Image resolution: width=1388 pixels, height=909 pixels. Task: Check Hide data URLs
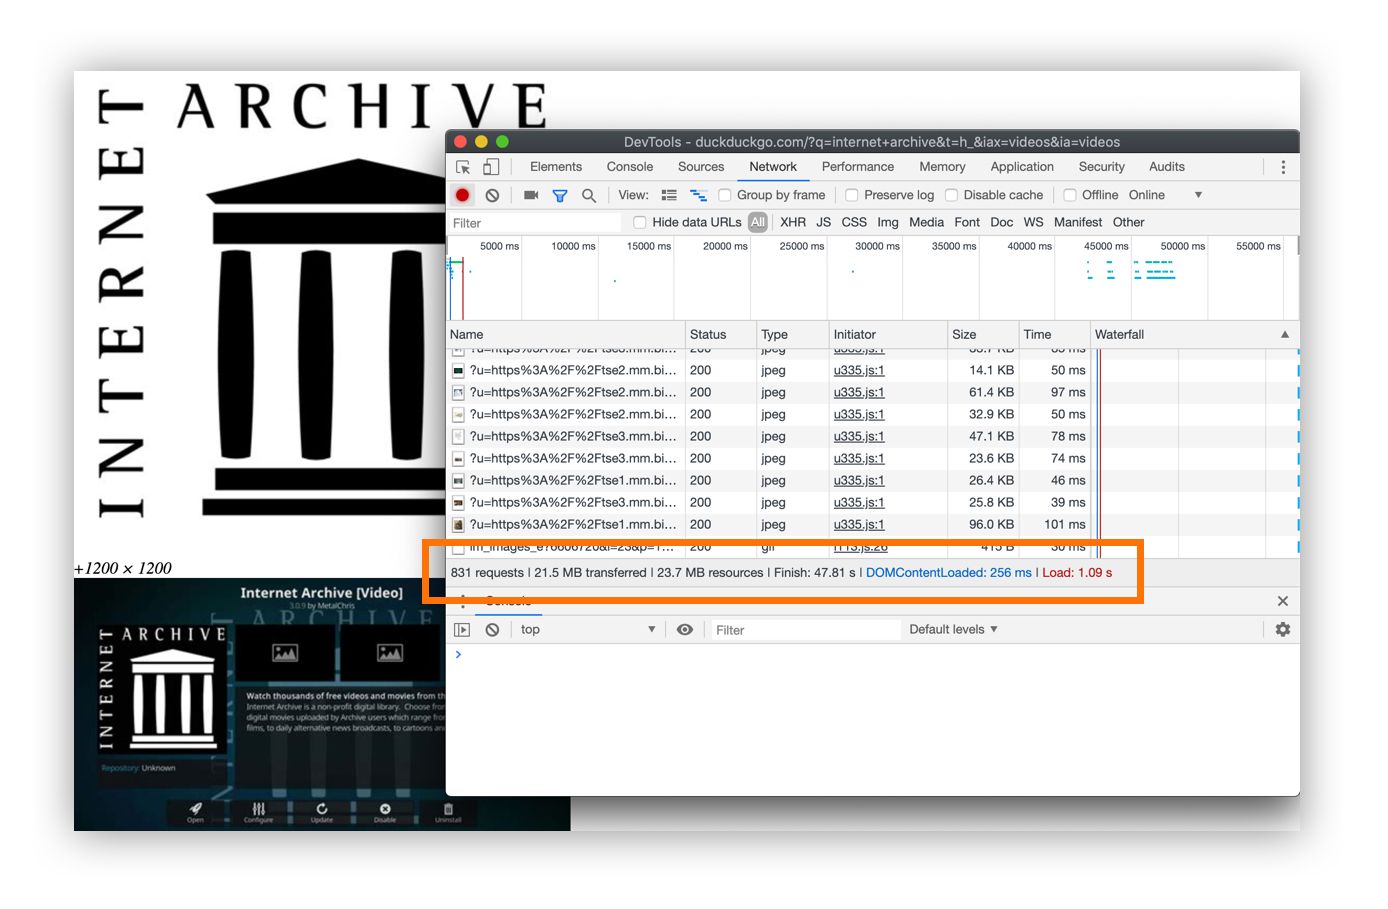(640, 222)
